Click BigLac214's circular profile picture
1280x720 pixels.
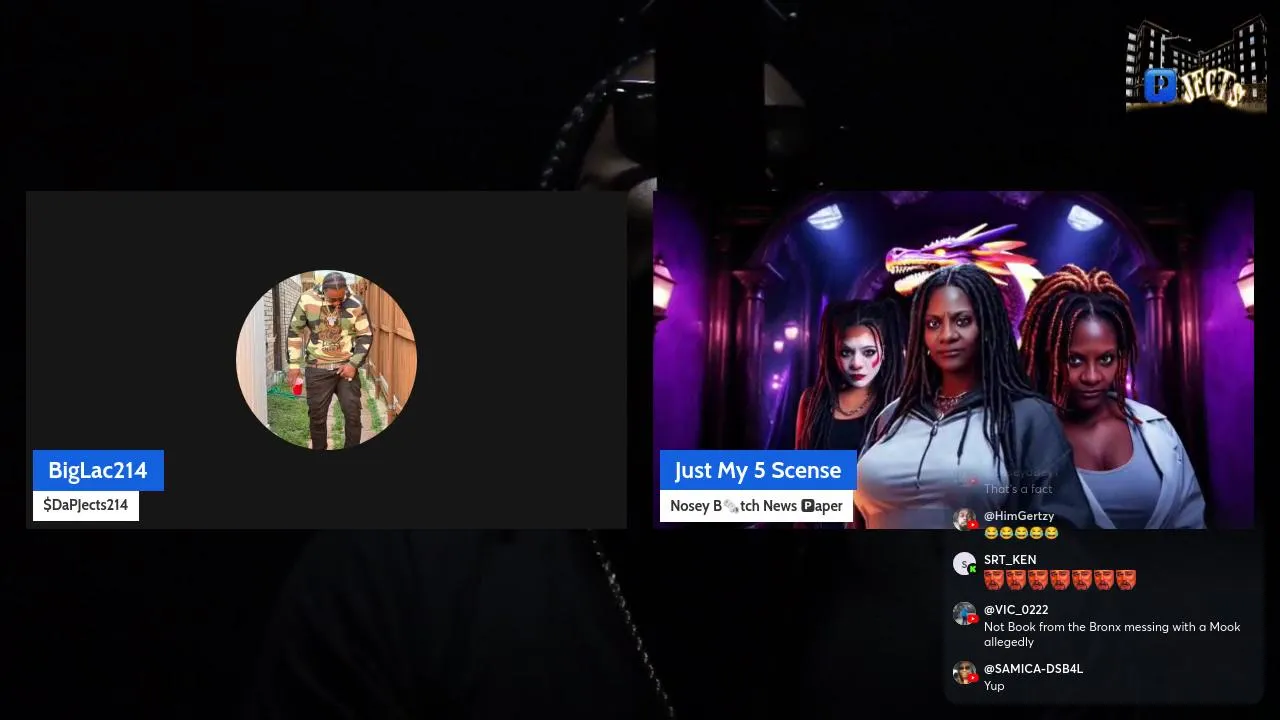(x=326, y=360)
